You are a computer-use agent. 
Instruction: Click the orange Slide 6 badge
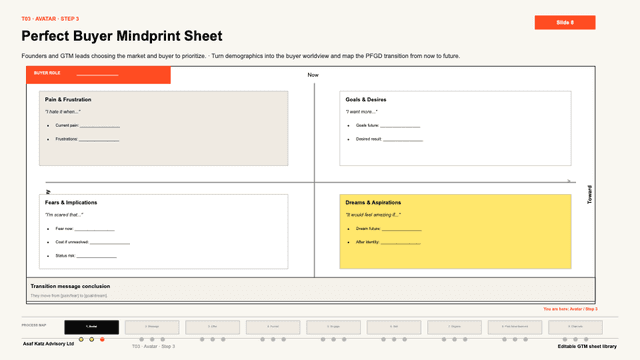point(565,22)
